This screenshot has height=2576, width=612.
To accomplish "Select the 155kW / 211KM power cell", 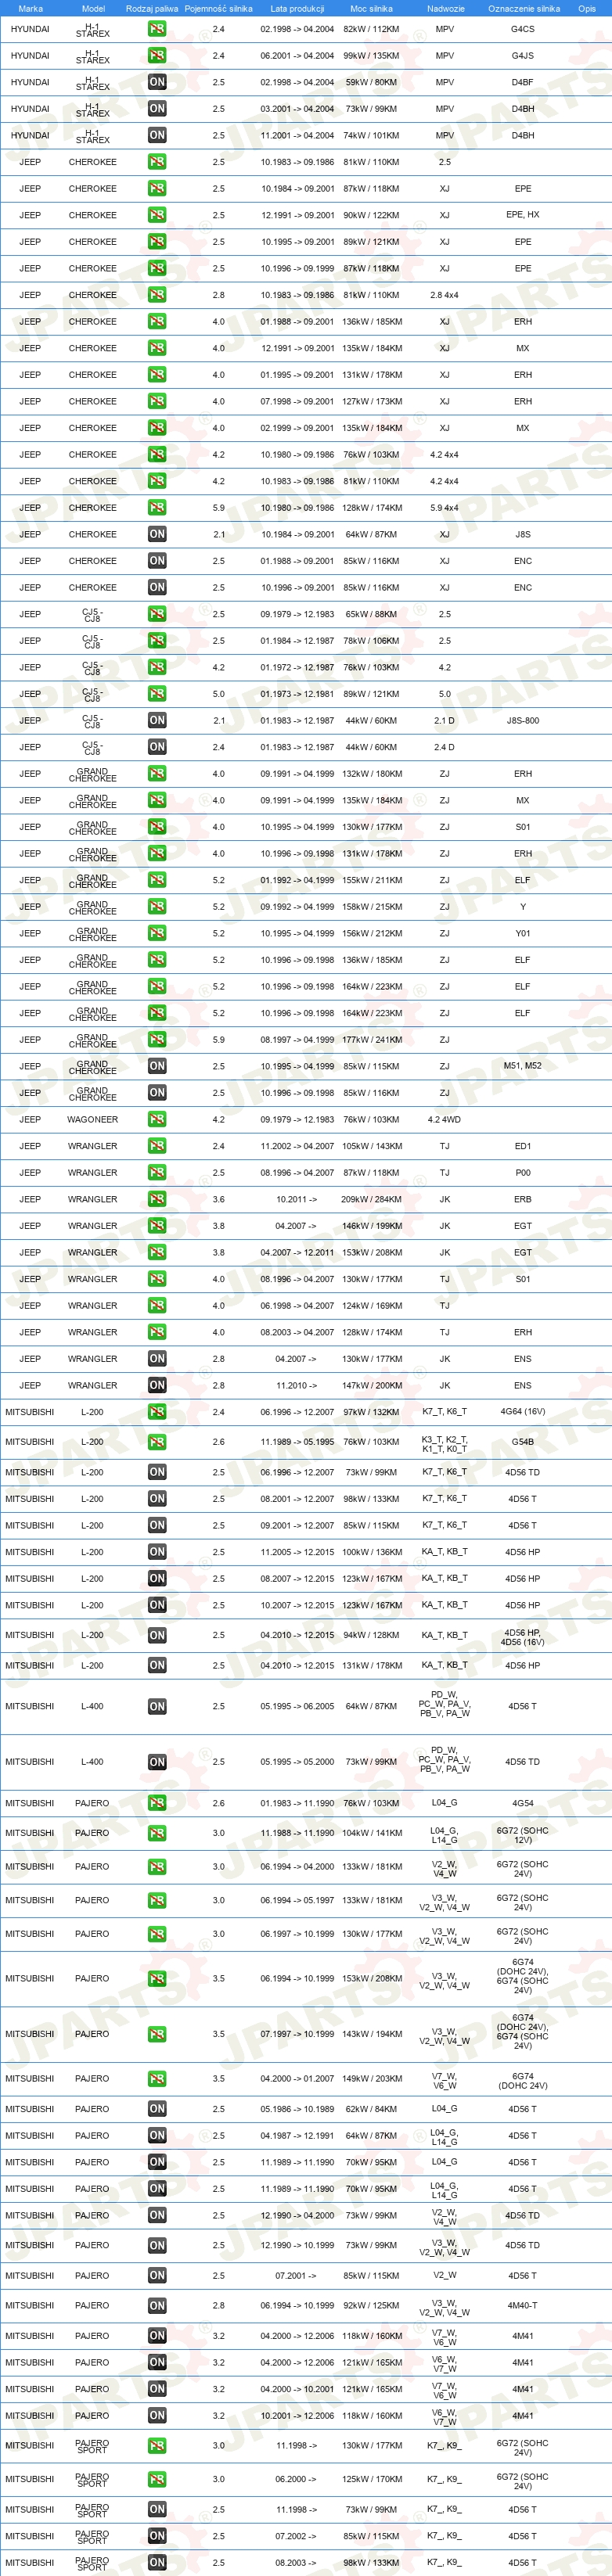I will (x=371, y=880).
